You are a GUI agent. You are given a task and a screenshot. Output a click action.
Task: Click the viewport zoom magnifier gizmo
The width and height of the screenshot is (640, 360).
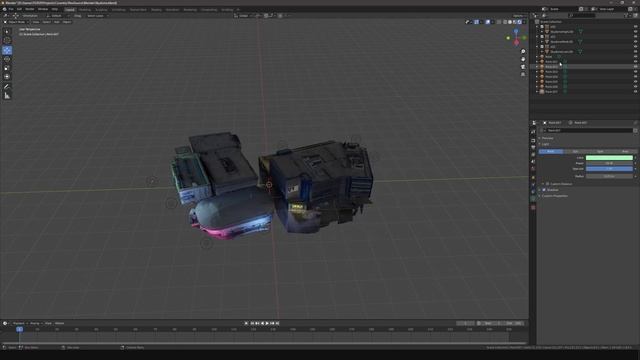click(x=523, y=52)
